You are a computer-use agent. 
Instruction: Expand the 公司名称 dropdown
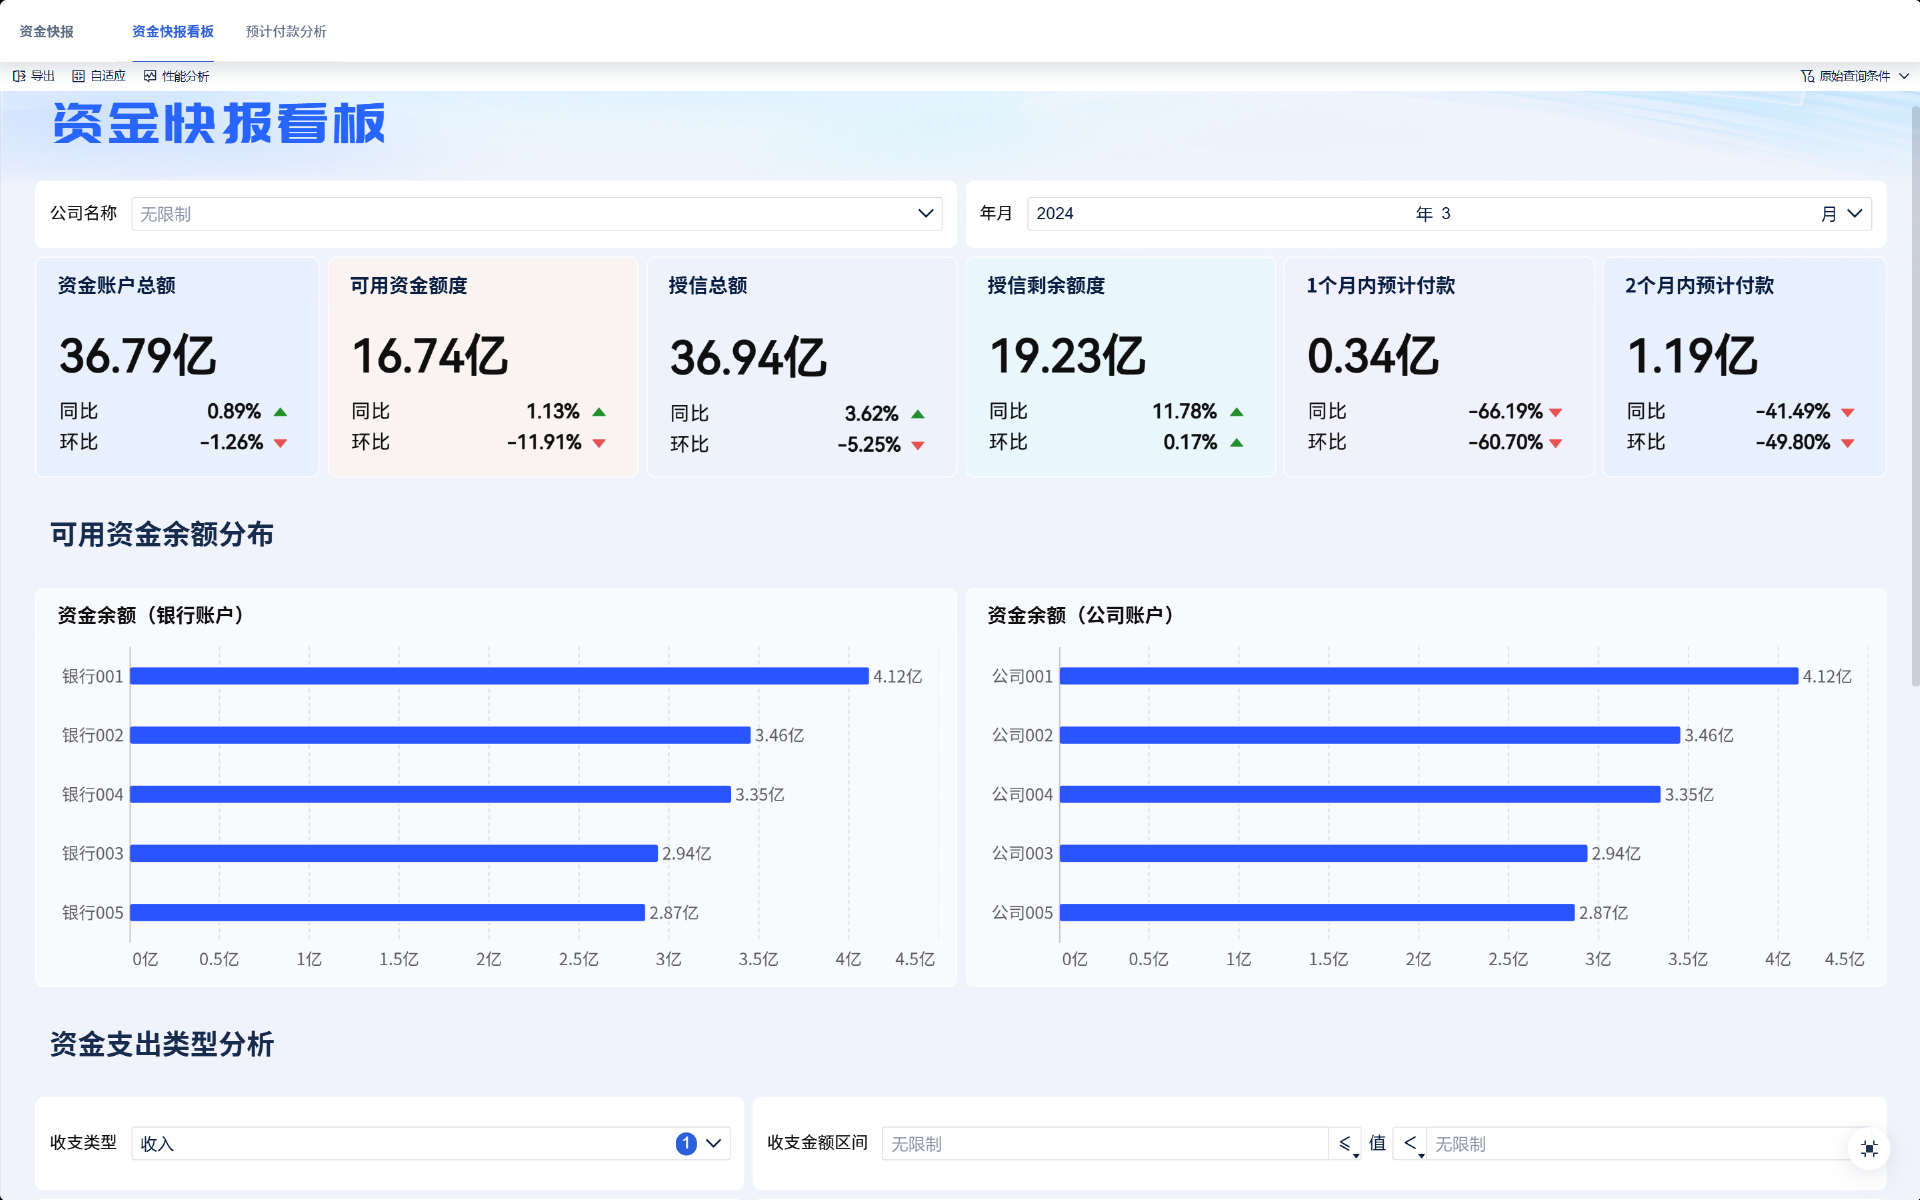coord(925,213)
